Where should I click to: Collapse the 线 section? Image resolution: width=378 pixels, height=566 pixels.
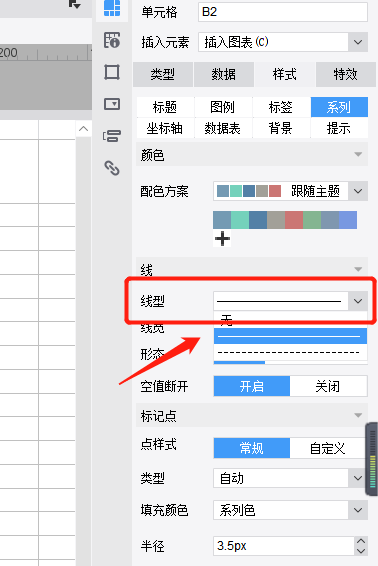[x=358, y=269]
